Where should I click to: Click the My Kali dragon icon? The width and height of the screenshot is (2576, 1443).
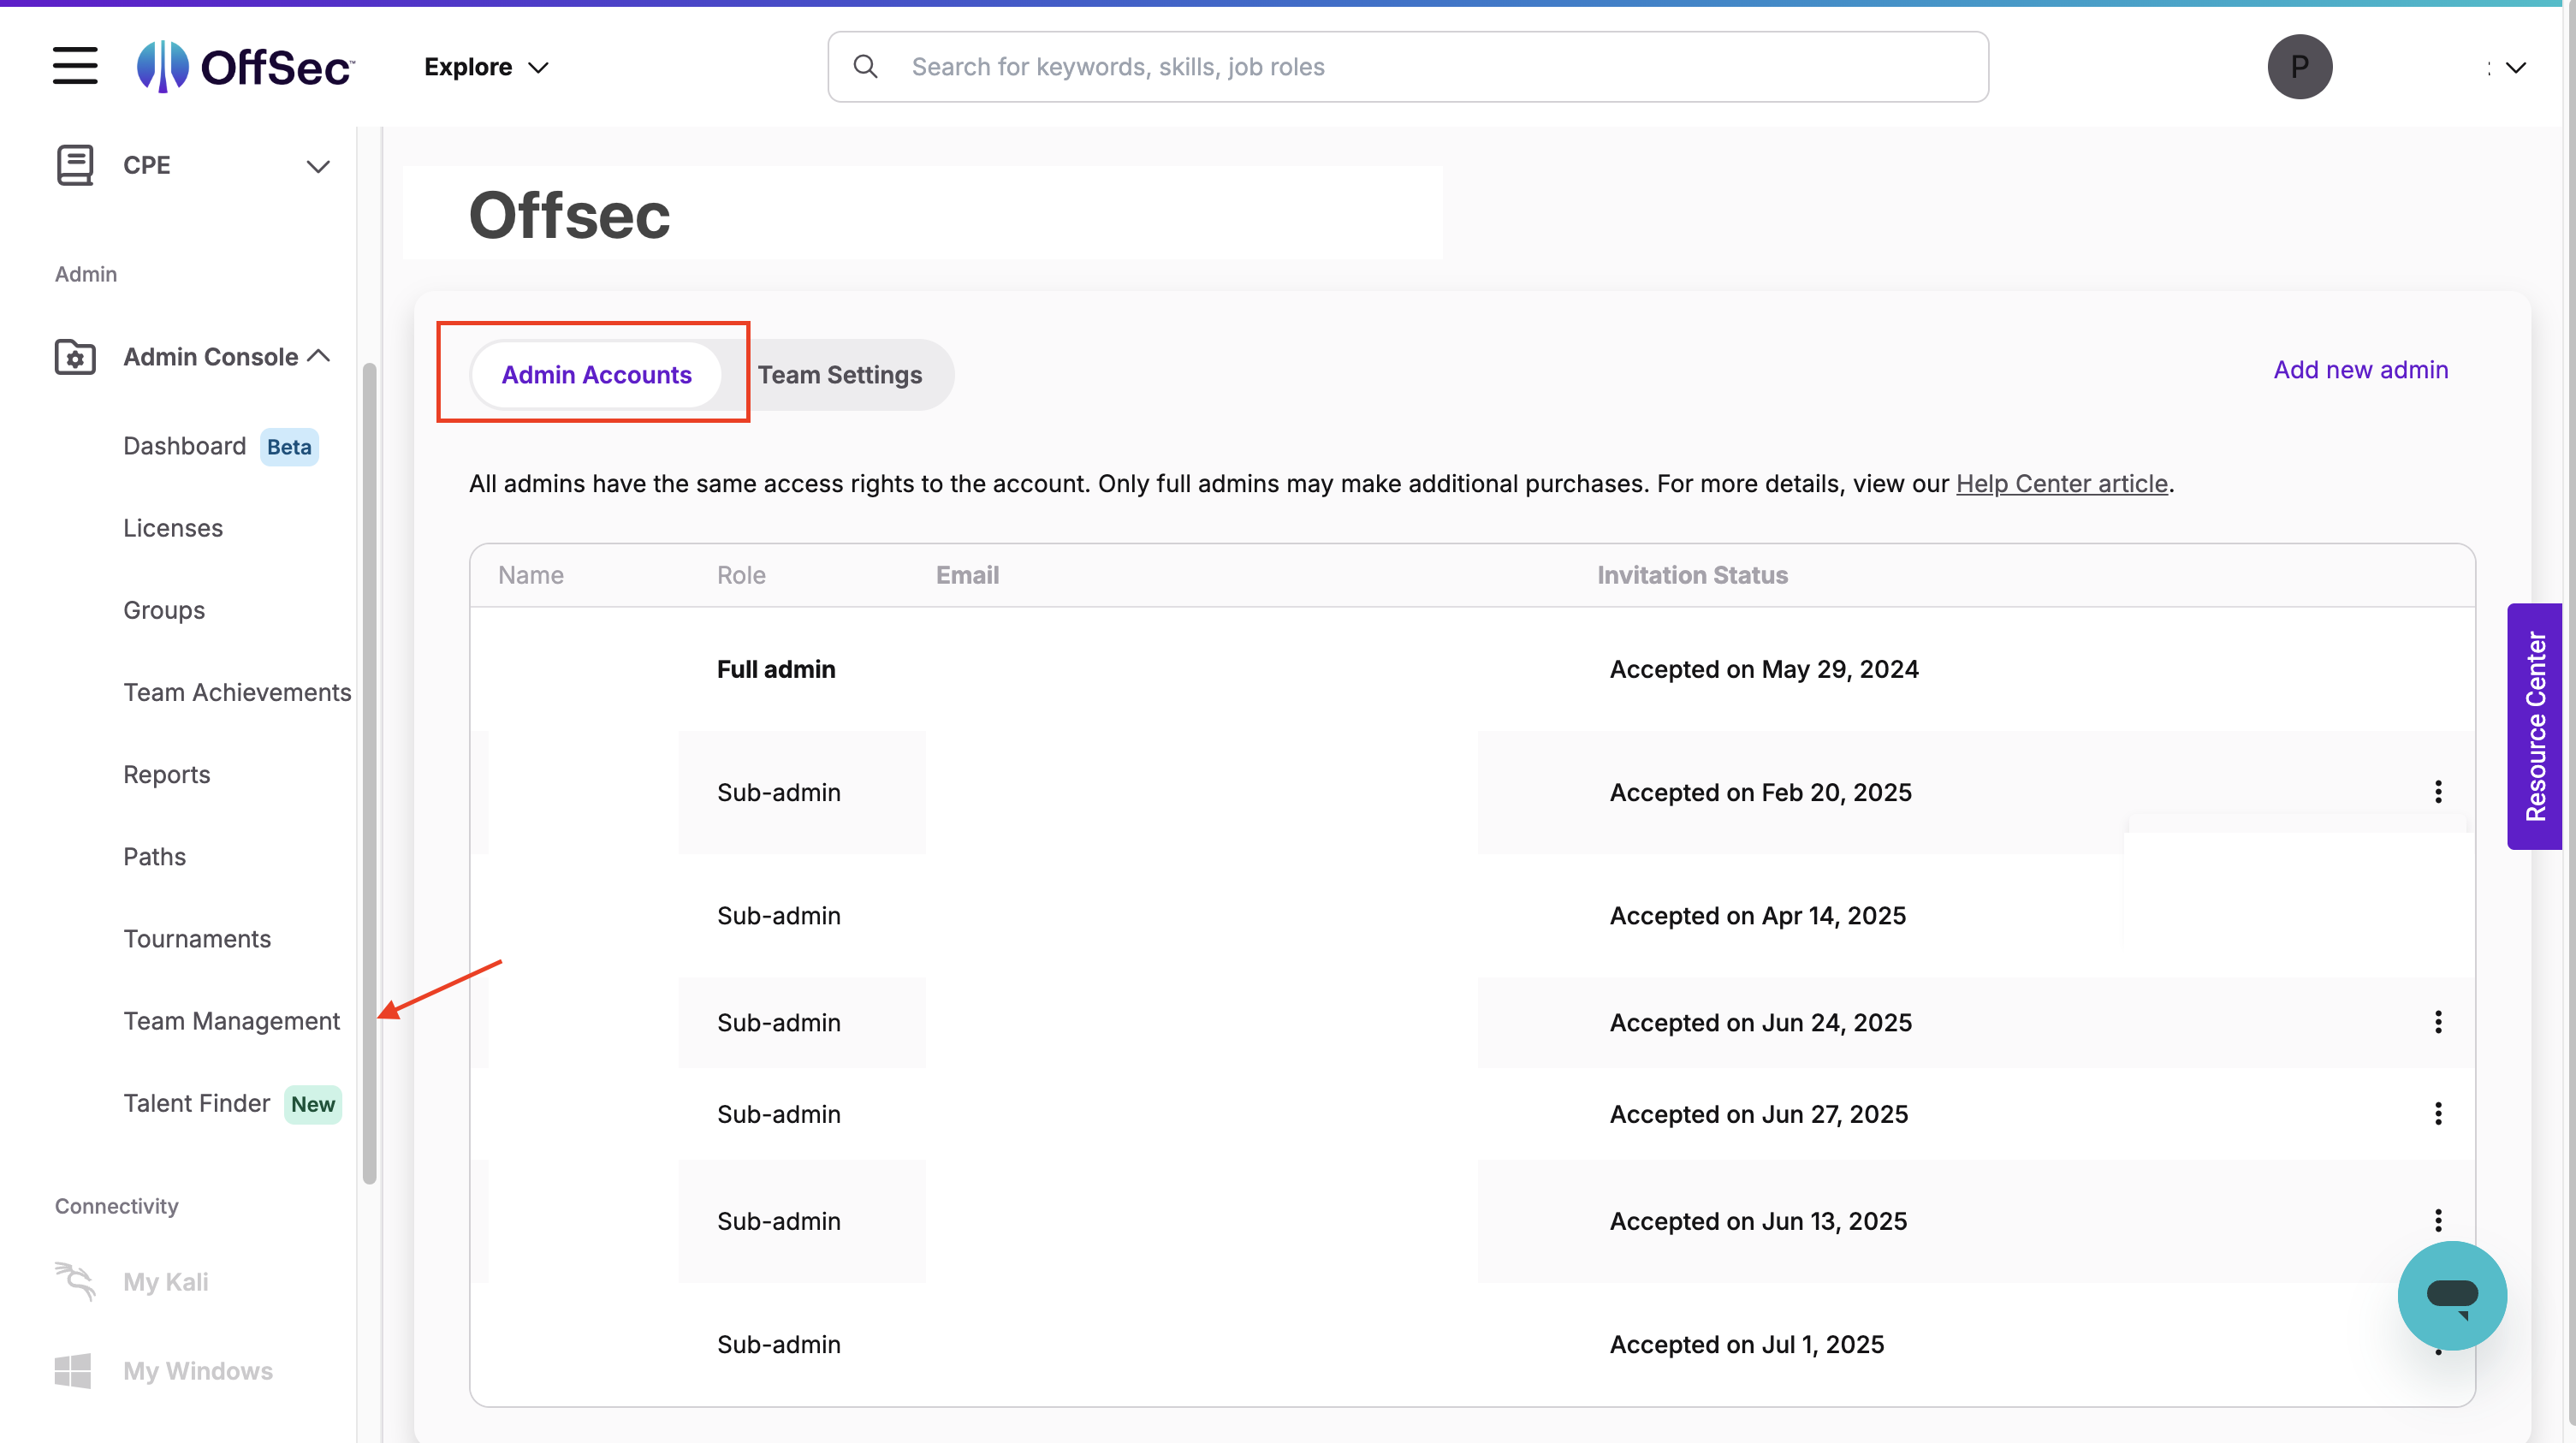click(x=75, y=1281)
